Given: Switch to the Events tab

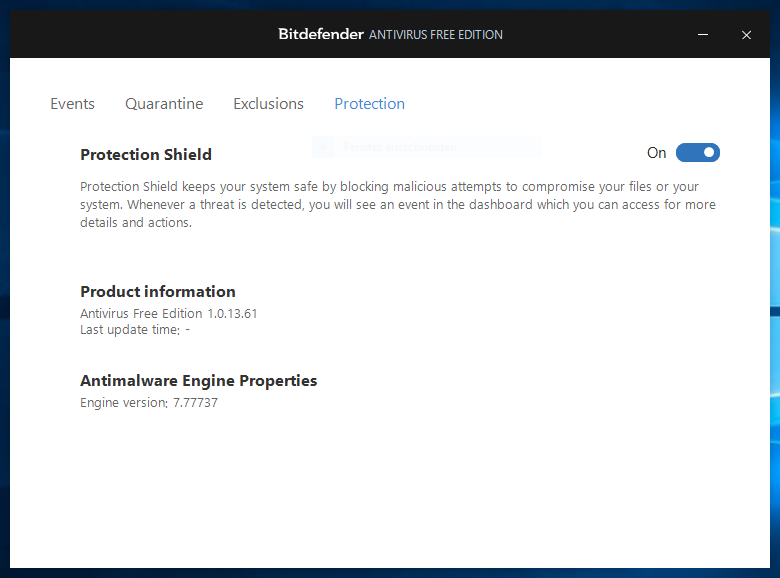Looking at the screenshot, I should (72, 104).
